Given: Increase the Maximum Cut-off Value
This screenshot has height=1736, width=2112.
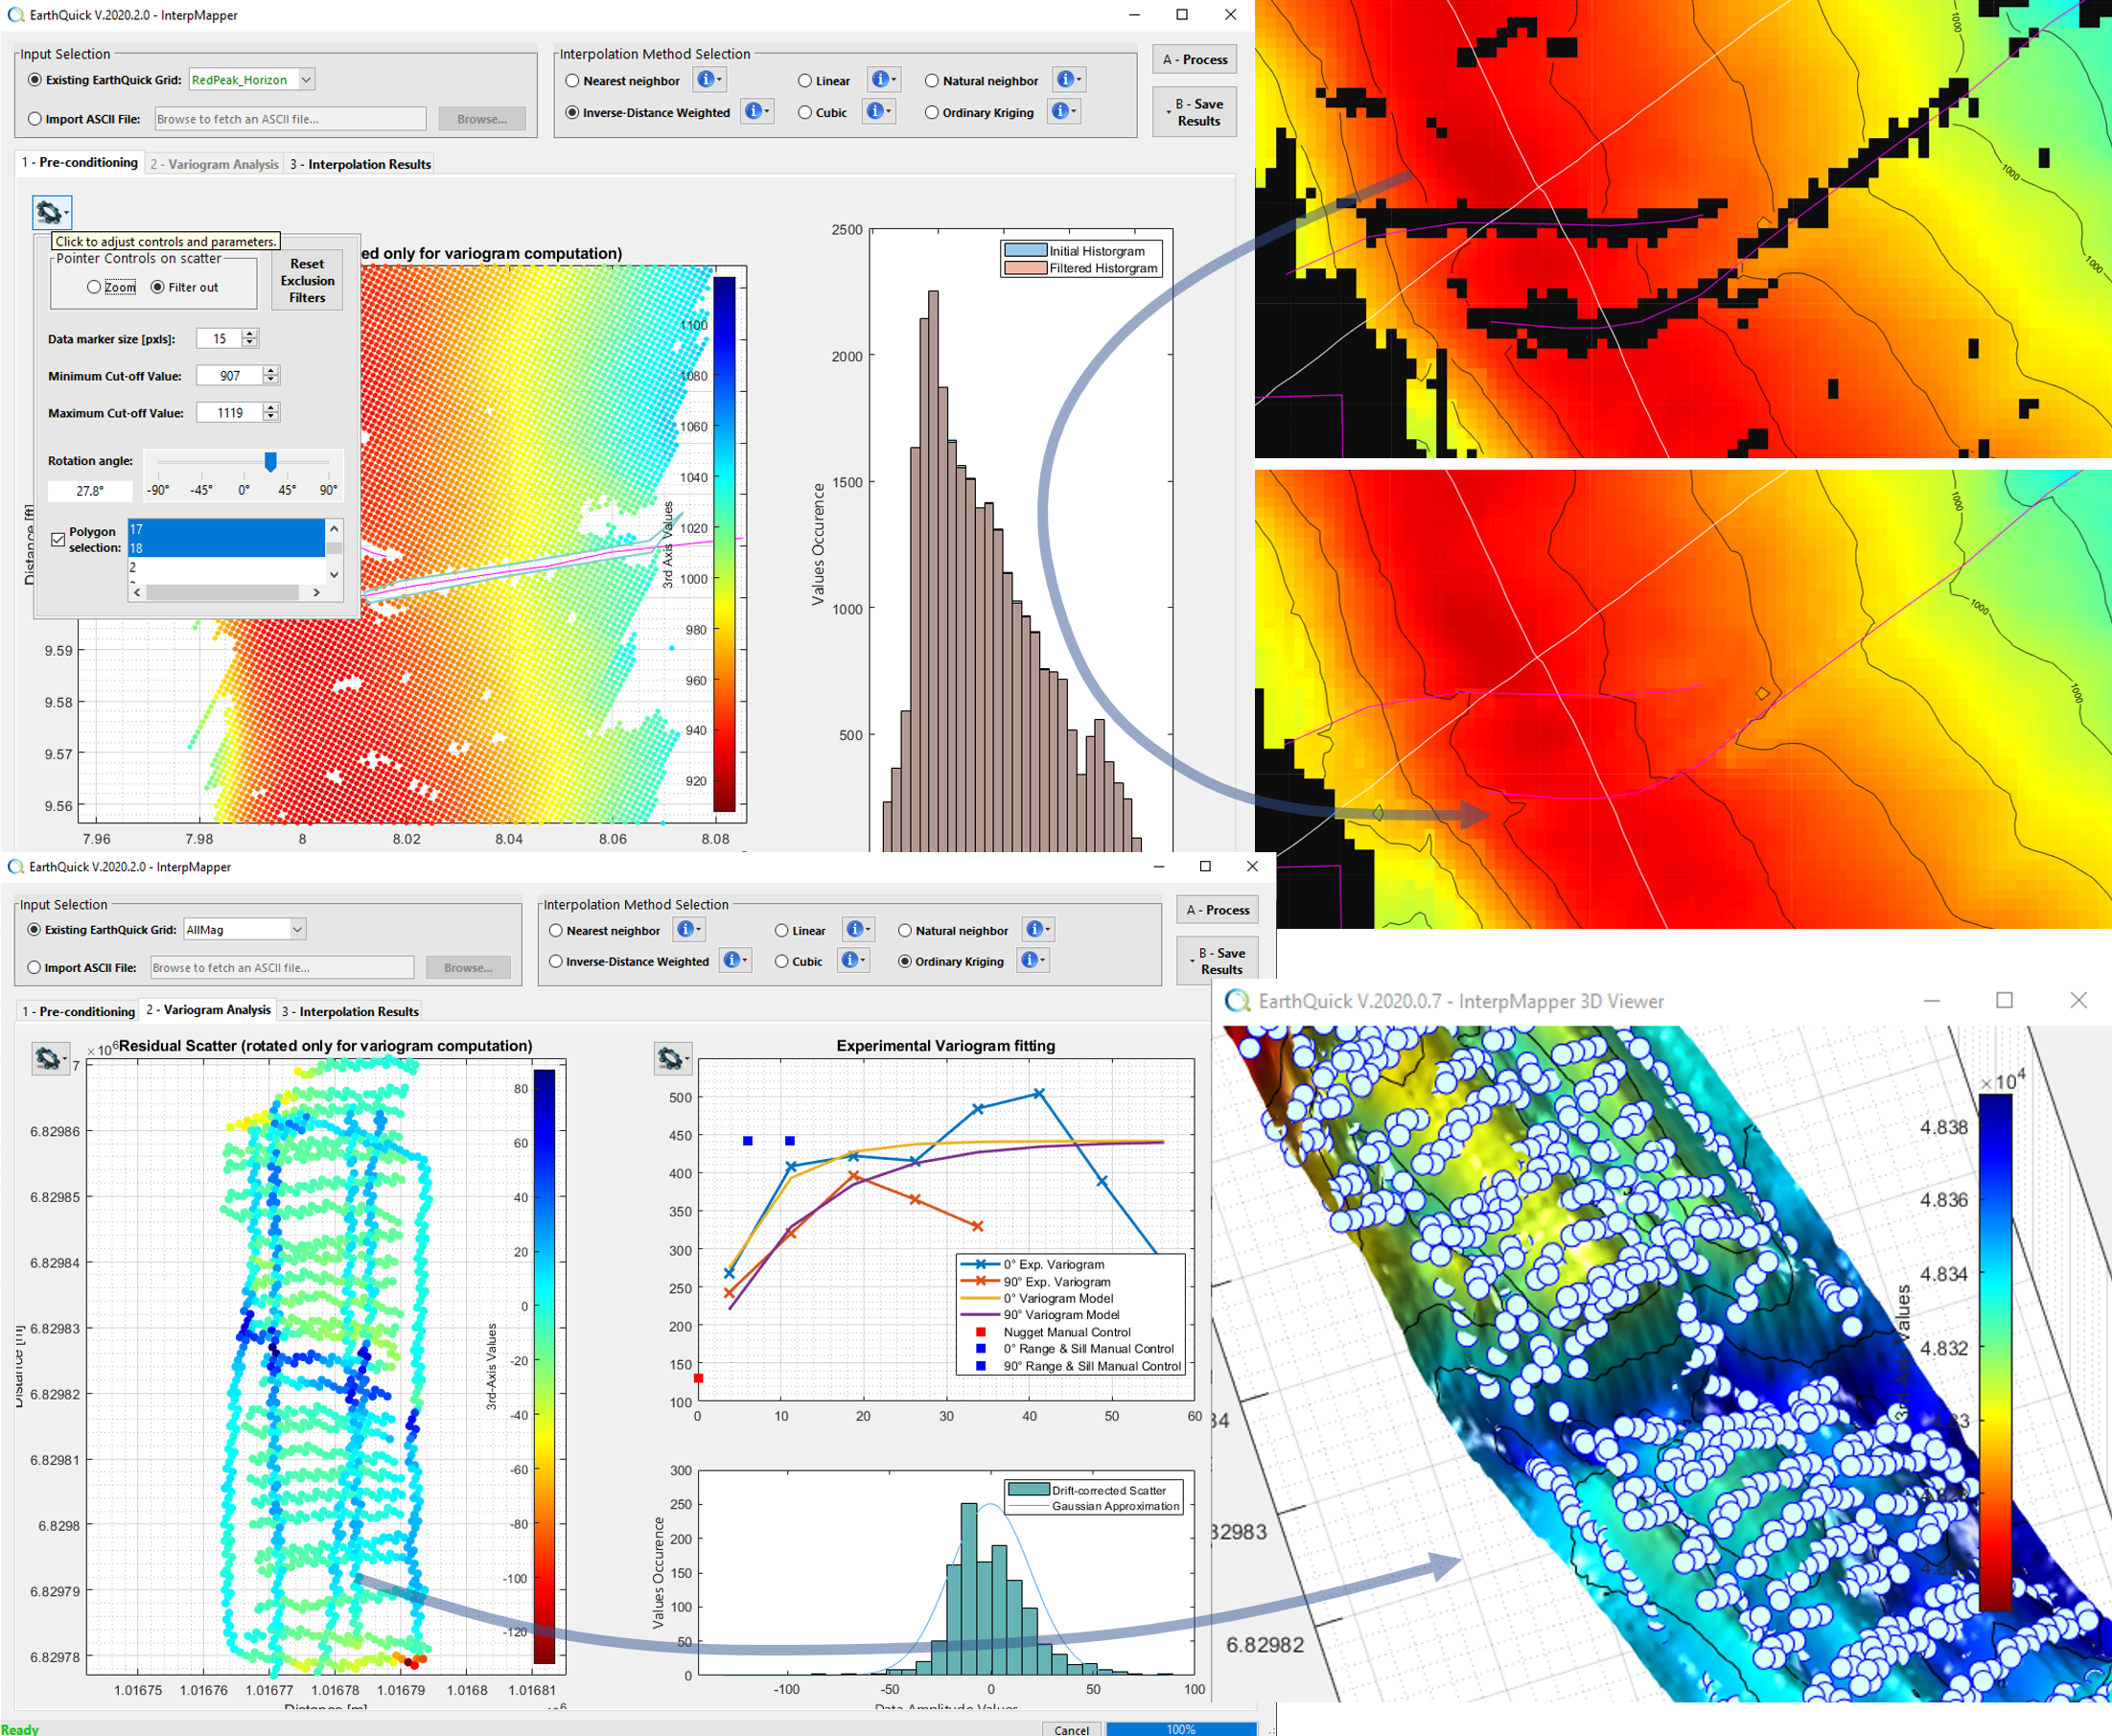Looking at the screenshot, I should 270,407.
